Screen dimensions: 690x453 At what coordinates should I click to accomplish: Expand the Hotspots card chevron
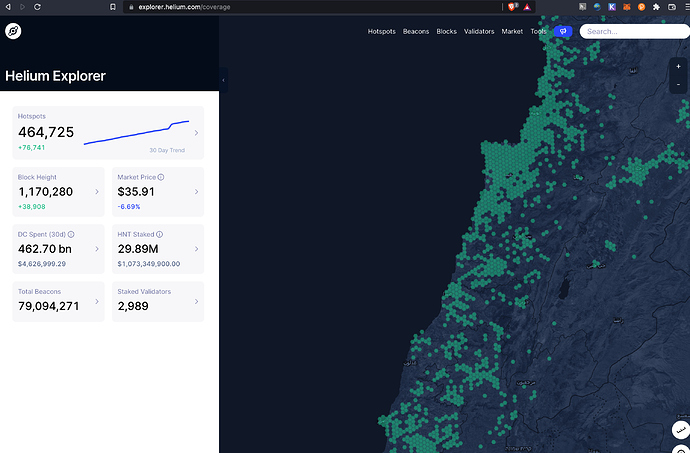click(x=196, y=133)
